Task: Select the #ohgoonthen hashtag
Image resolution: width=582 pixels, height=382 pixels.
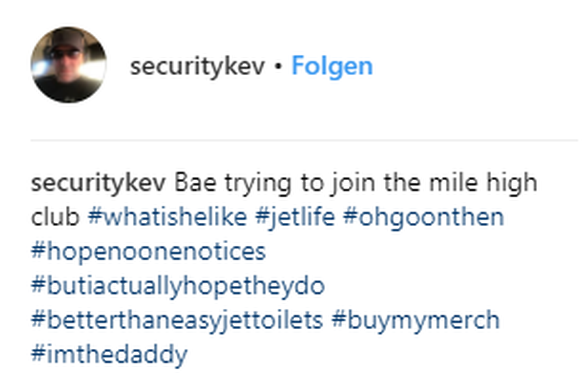Action: (x=424, y=218)
